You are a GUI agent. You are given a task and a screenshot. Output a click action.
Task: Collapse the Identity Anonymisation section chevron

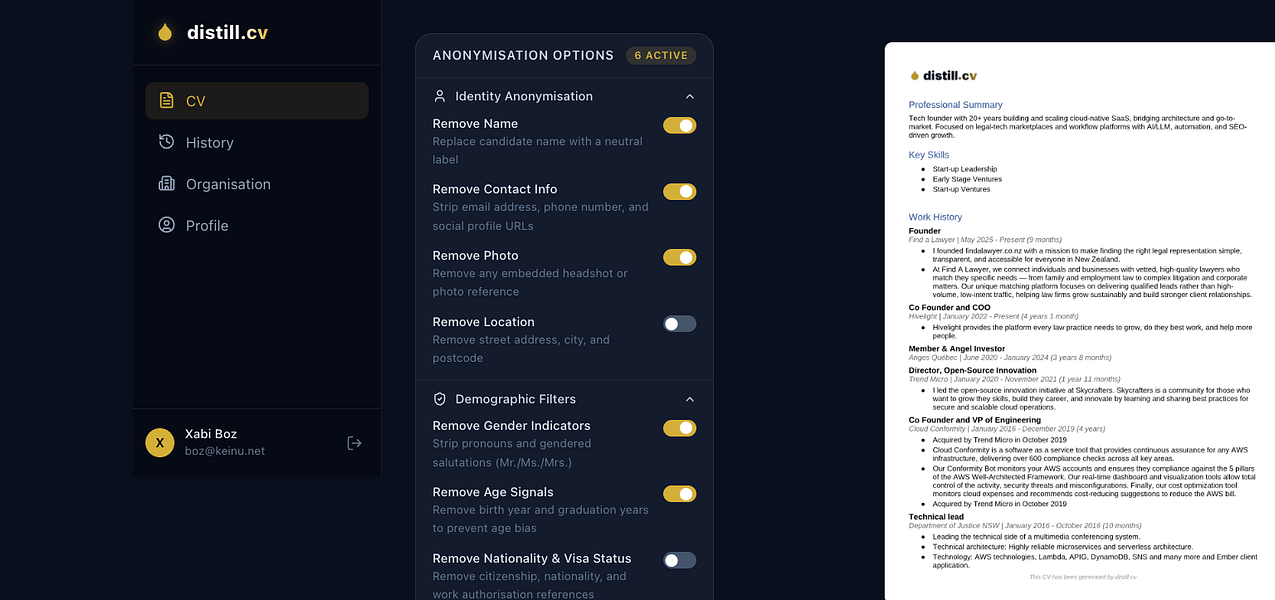coord(690,96)
